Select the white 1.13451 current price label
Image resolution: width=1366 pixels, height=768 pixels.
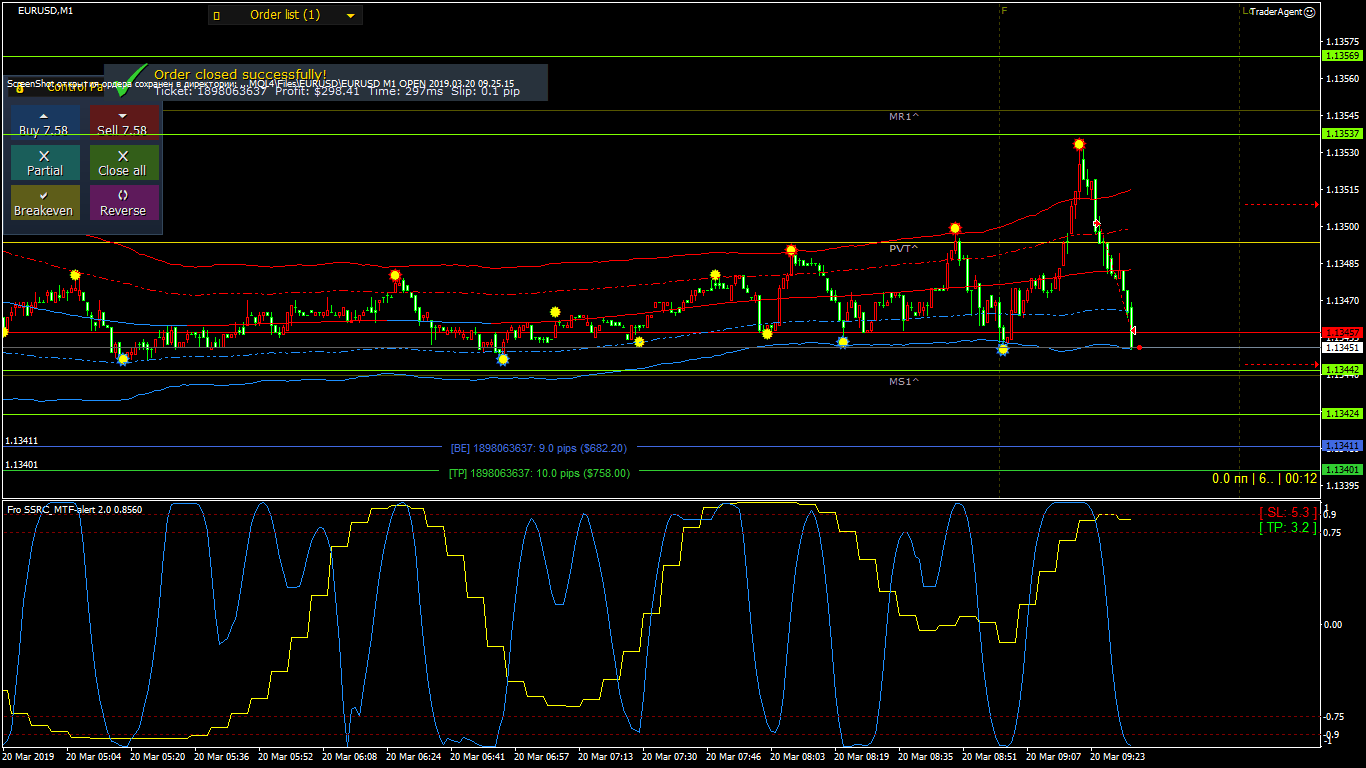[x=1343, y=347]
